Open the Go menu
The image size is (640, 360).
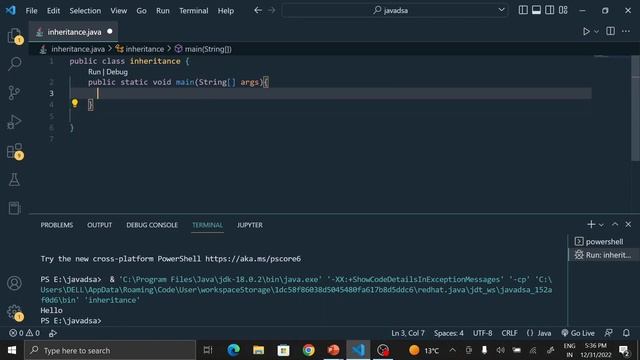[x=141, y=11]
